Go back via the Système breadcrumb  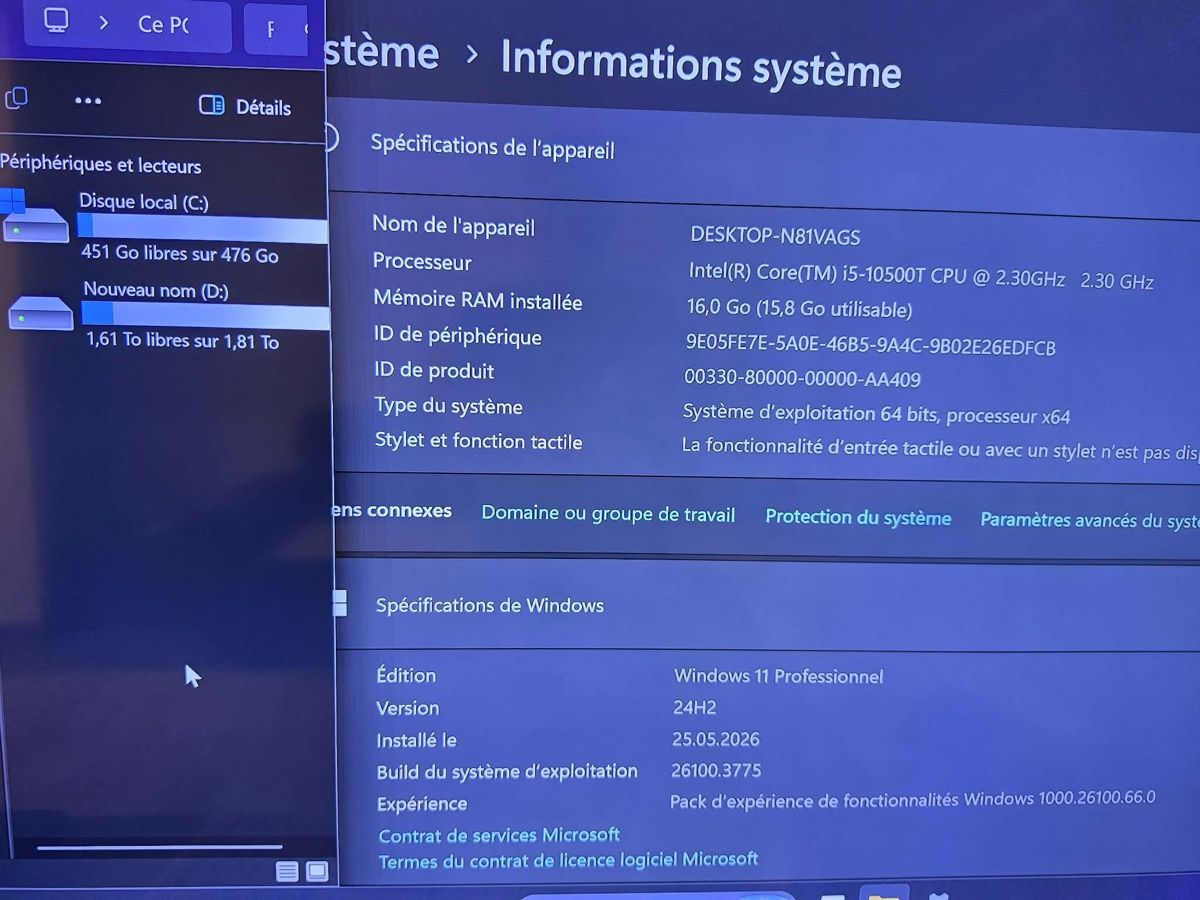(382, 51)
